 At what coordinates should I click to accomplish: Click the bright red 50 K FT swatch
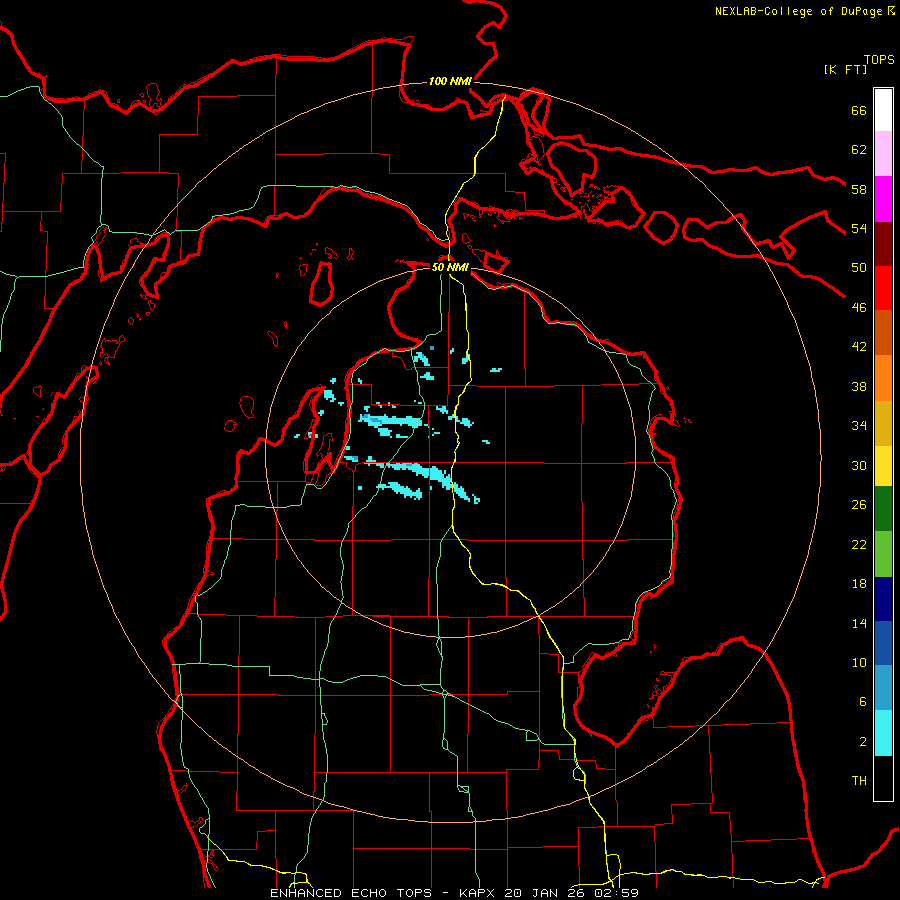tap(883, 288)
